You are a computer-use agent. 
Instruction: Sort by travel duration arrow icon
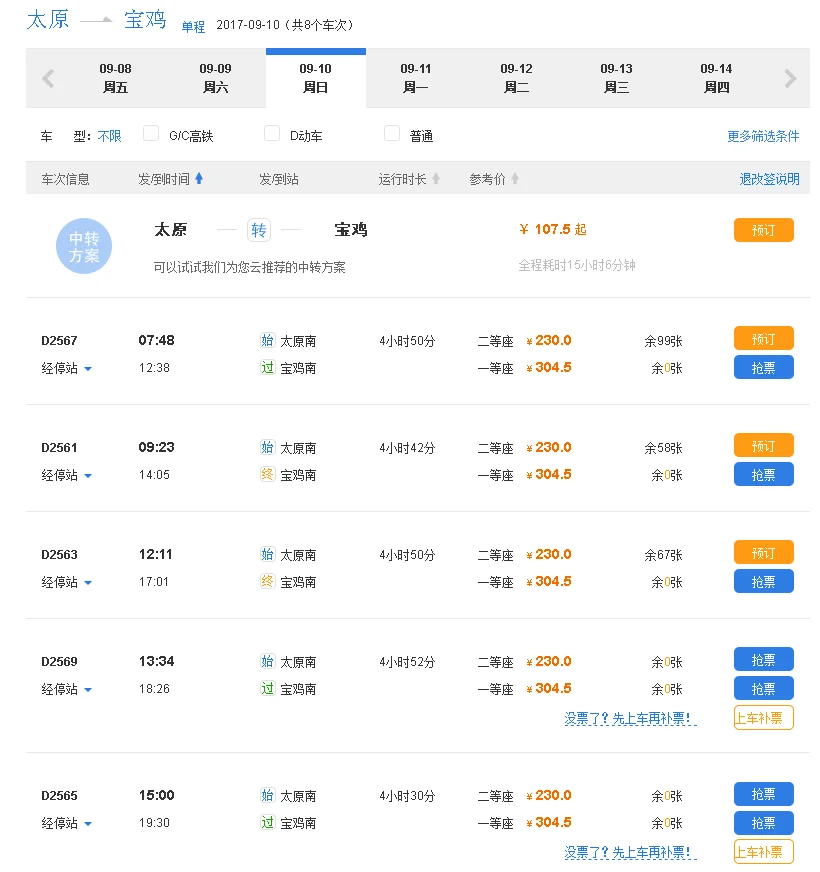[435, 179]
